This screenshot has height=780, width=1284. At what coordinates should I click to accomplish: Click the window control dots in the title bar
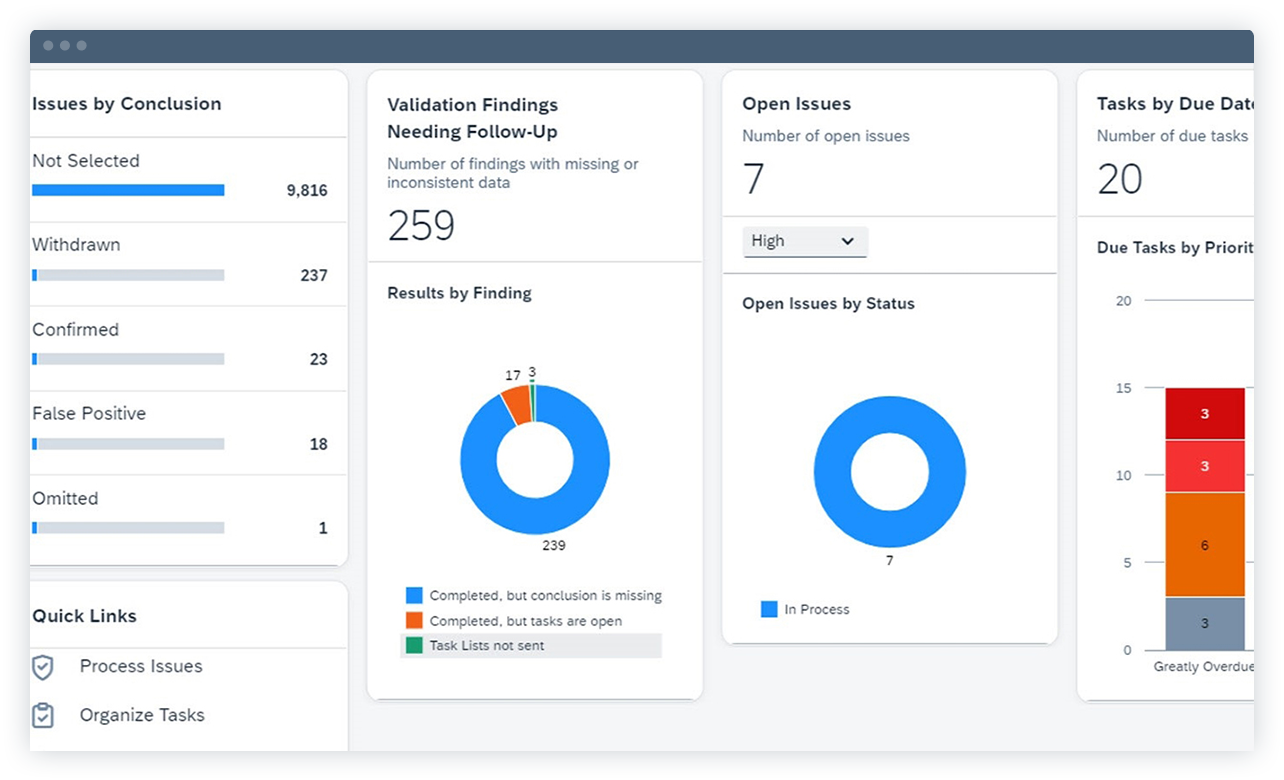pos(62,45)
